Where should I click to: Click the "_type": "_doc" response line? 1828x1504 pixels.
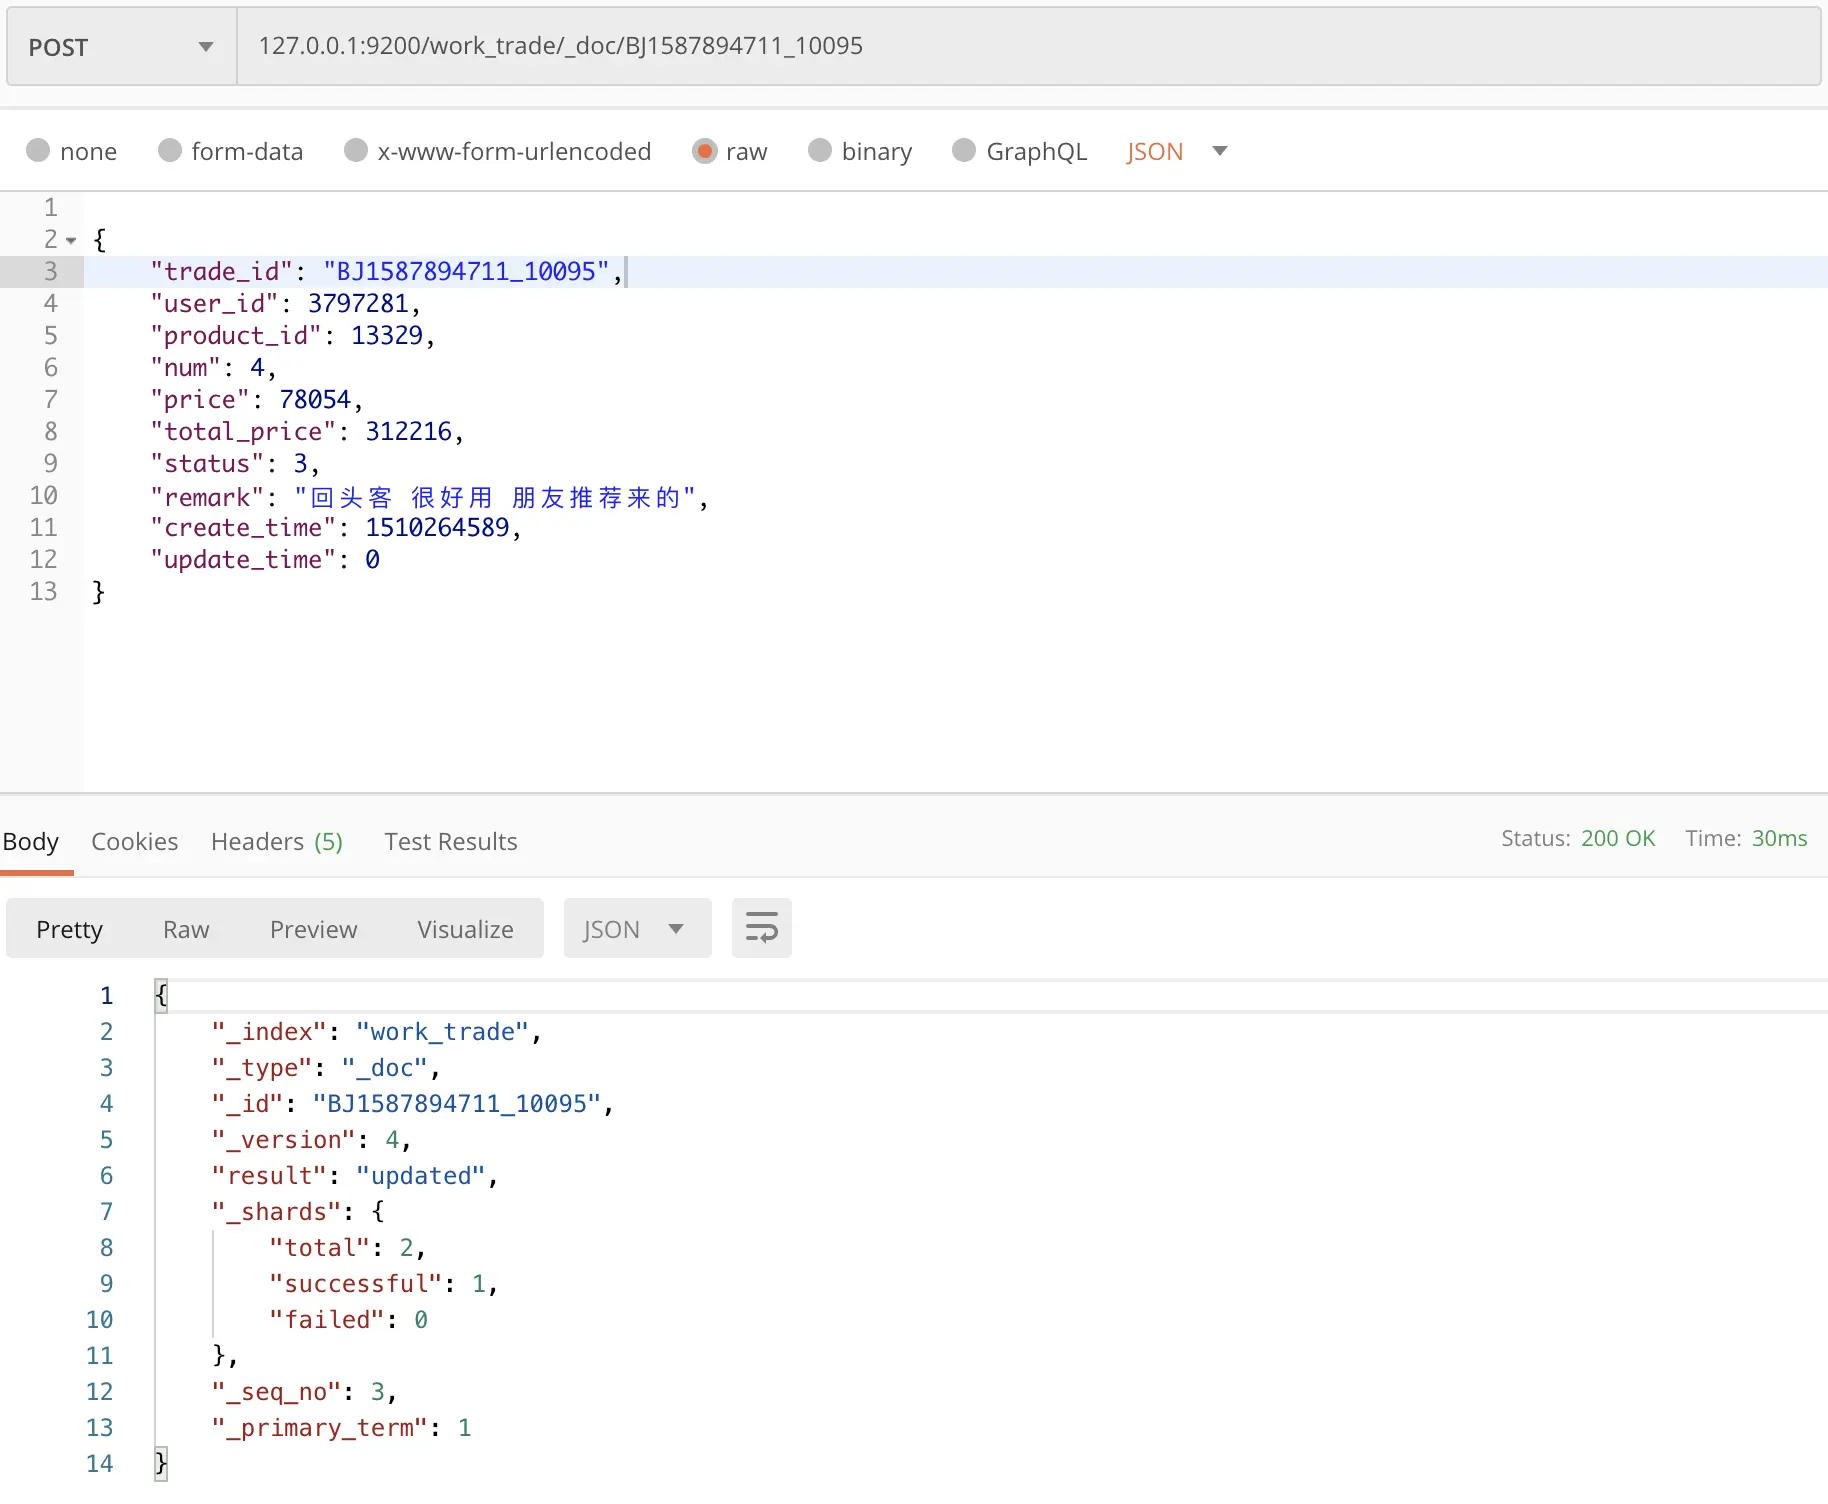point(326,1068)
